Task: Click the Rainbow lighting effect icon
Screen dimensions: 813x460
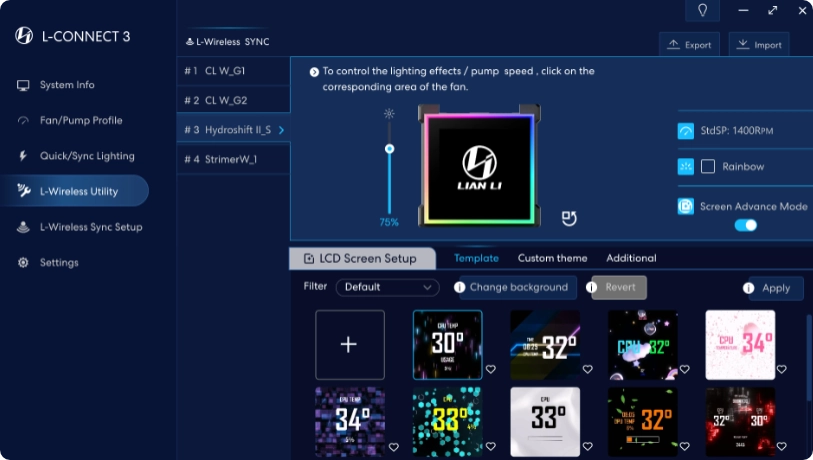Action: click(x=686, y=167)
